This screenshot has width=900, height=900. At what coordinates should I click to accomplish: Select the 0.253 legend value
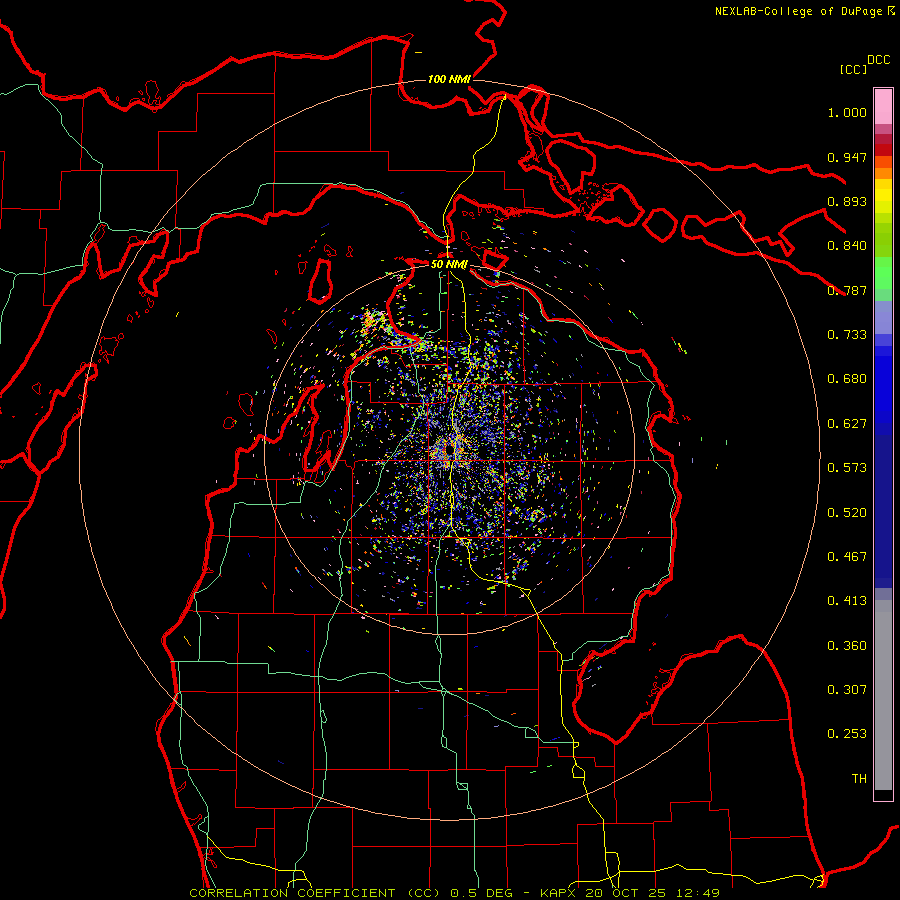point(847,734)
